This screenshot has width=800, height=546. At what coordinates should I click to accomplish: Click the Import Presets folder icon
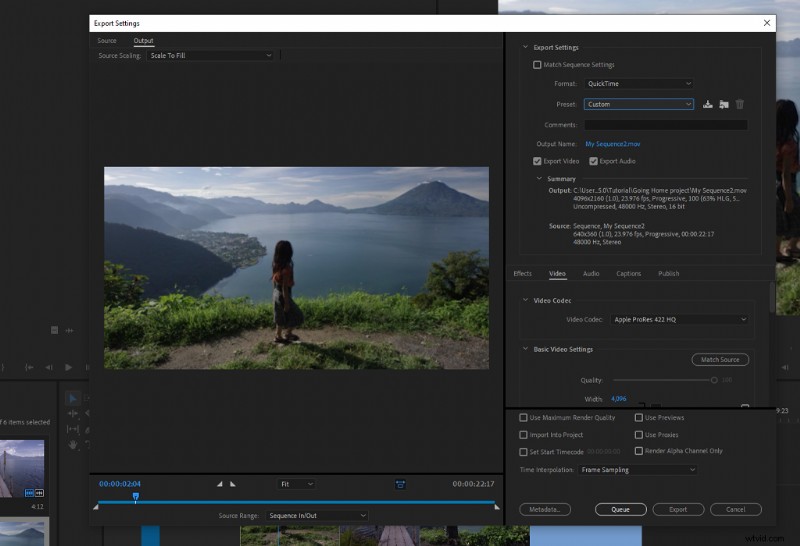coord(723,104)
